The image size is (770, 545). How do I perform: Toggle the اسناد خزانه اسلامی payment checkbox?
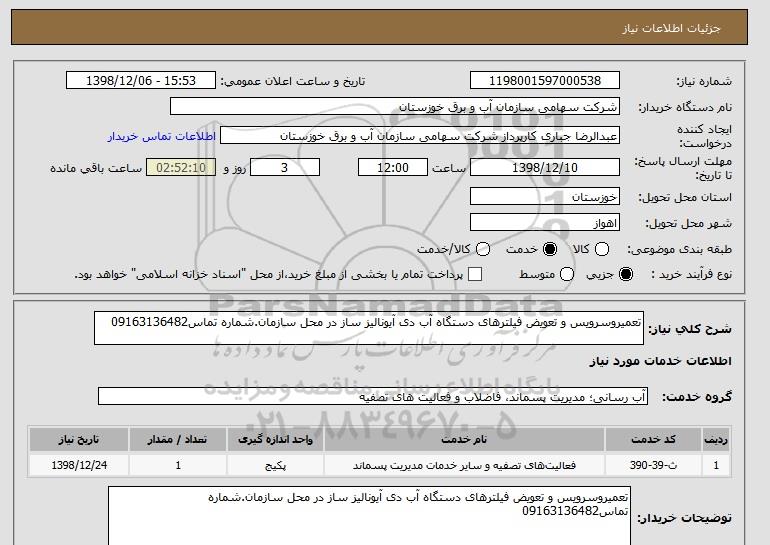[x=475, y=274]
